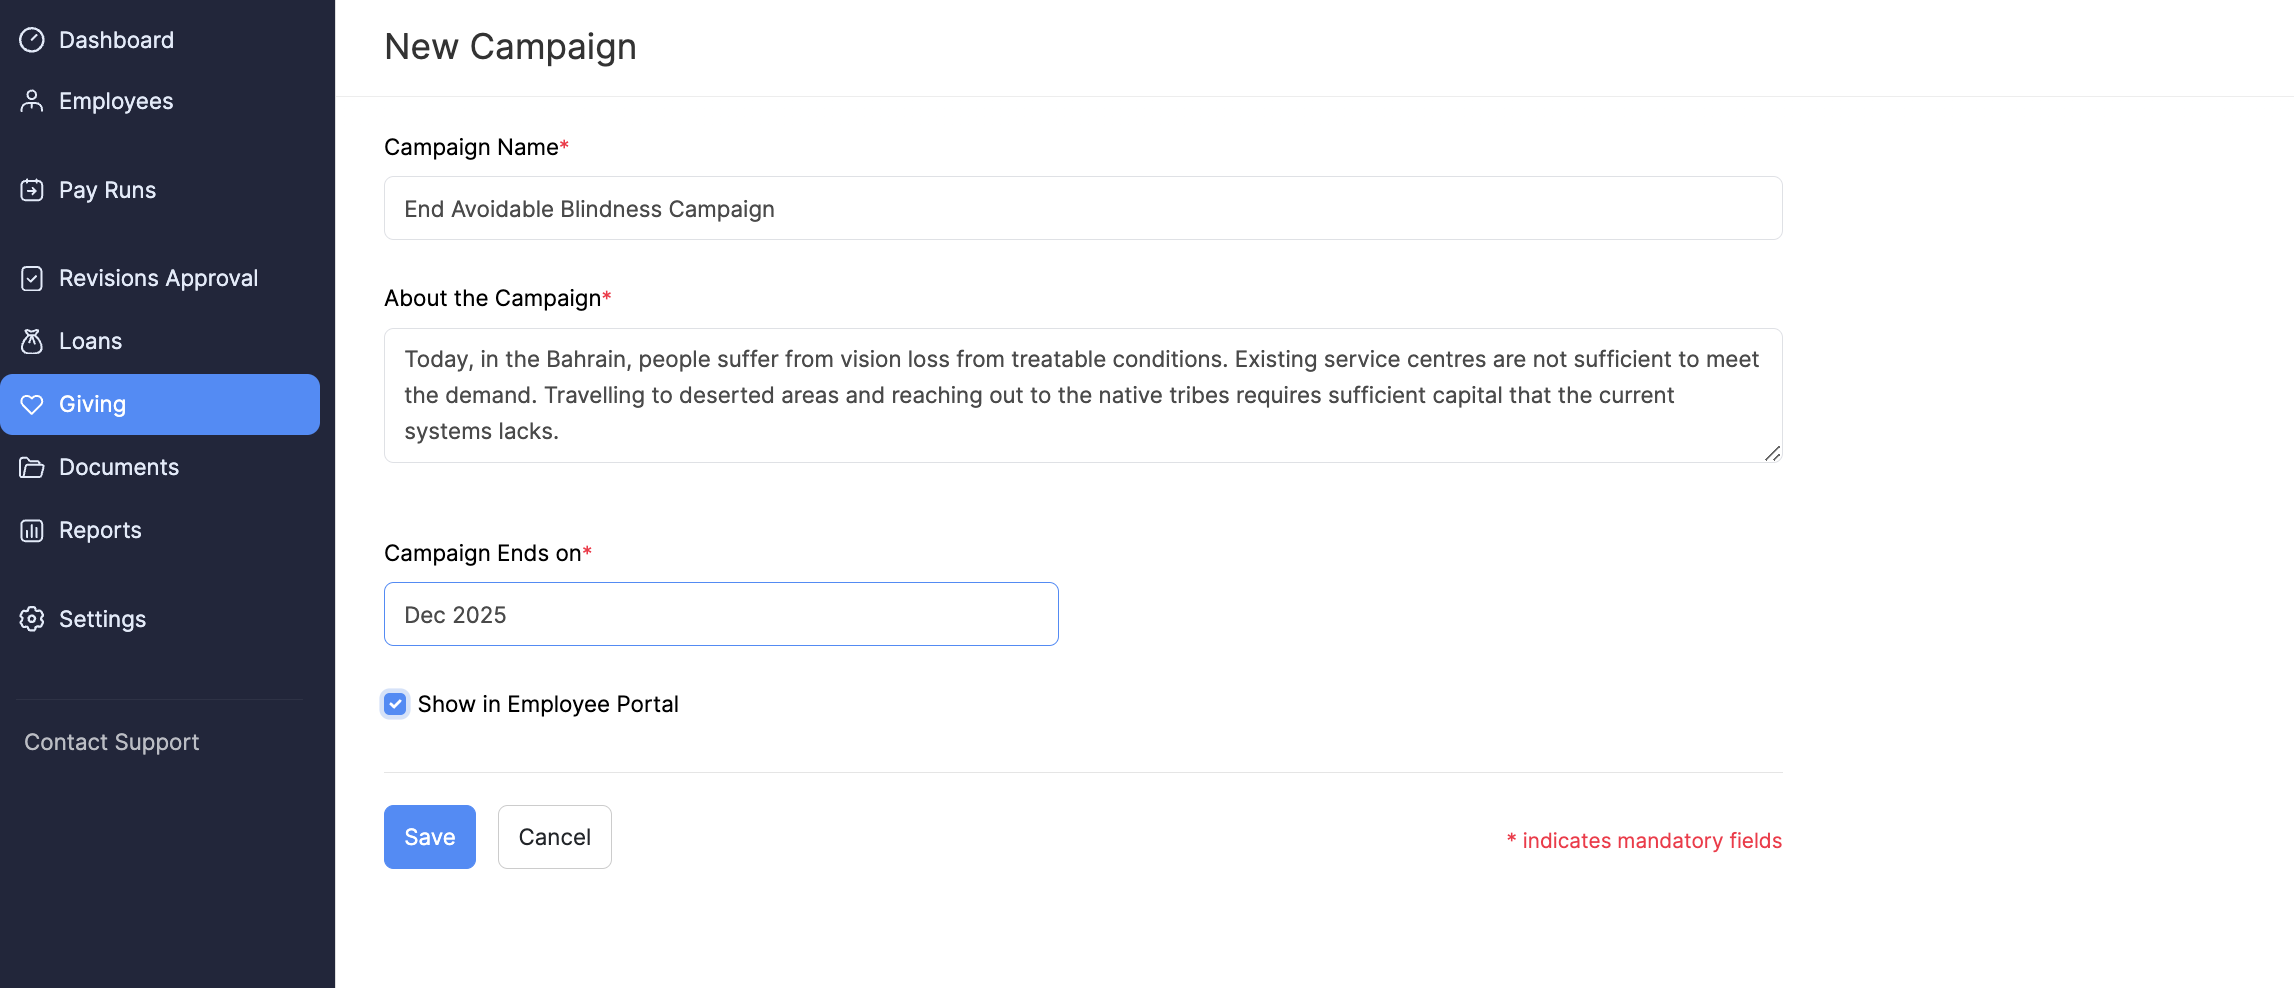
Task: Open the Reports section
Action: tap(100, 530)
